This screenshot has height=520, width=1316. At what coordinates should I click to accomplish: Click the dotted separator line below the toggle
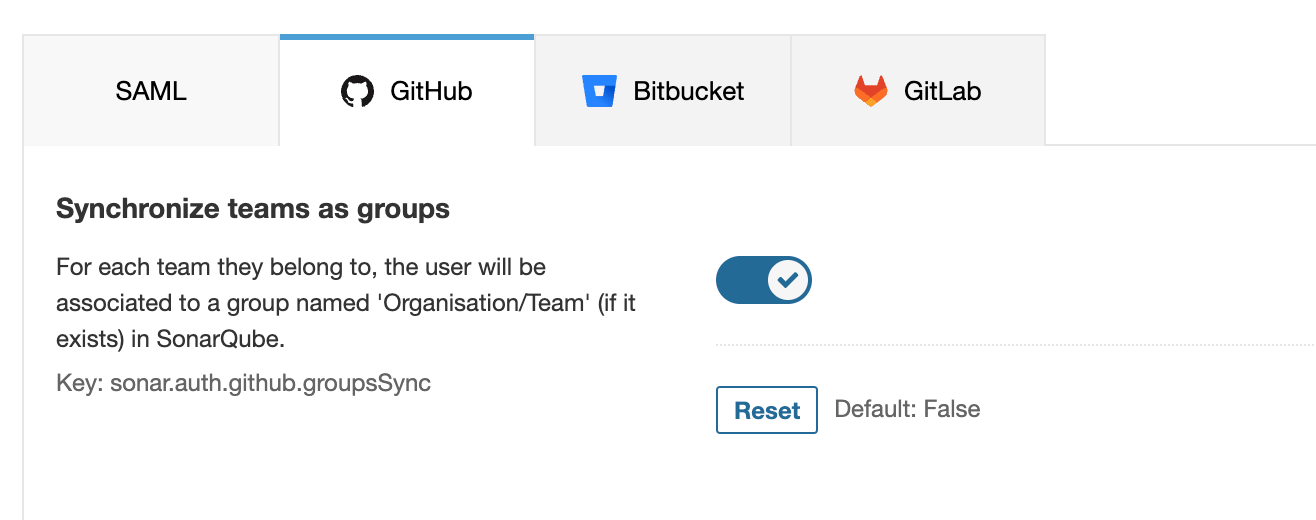[1000, 345]
